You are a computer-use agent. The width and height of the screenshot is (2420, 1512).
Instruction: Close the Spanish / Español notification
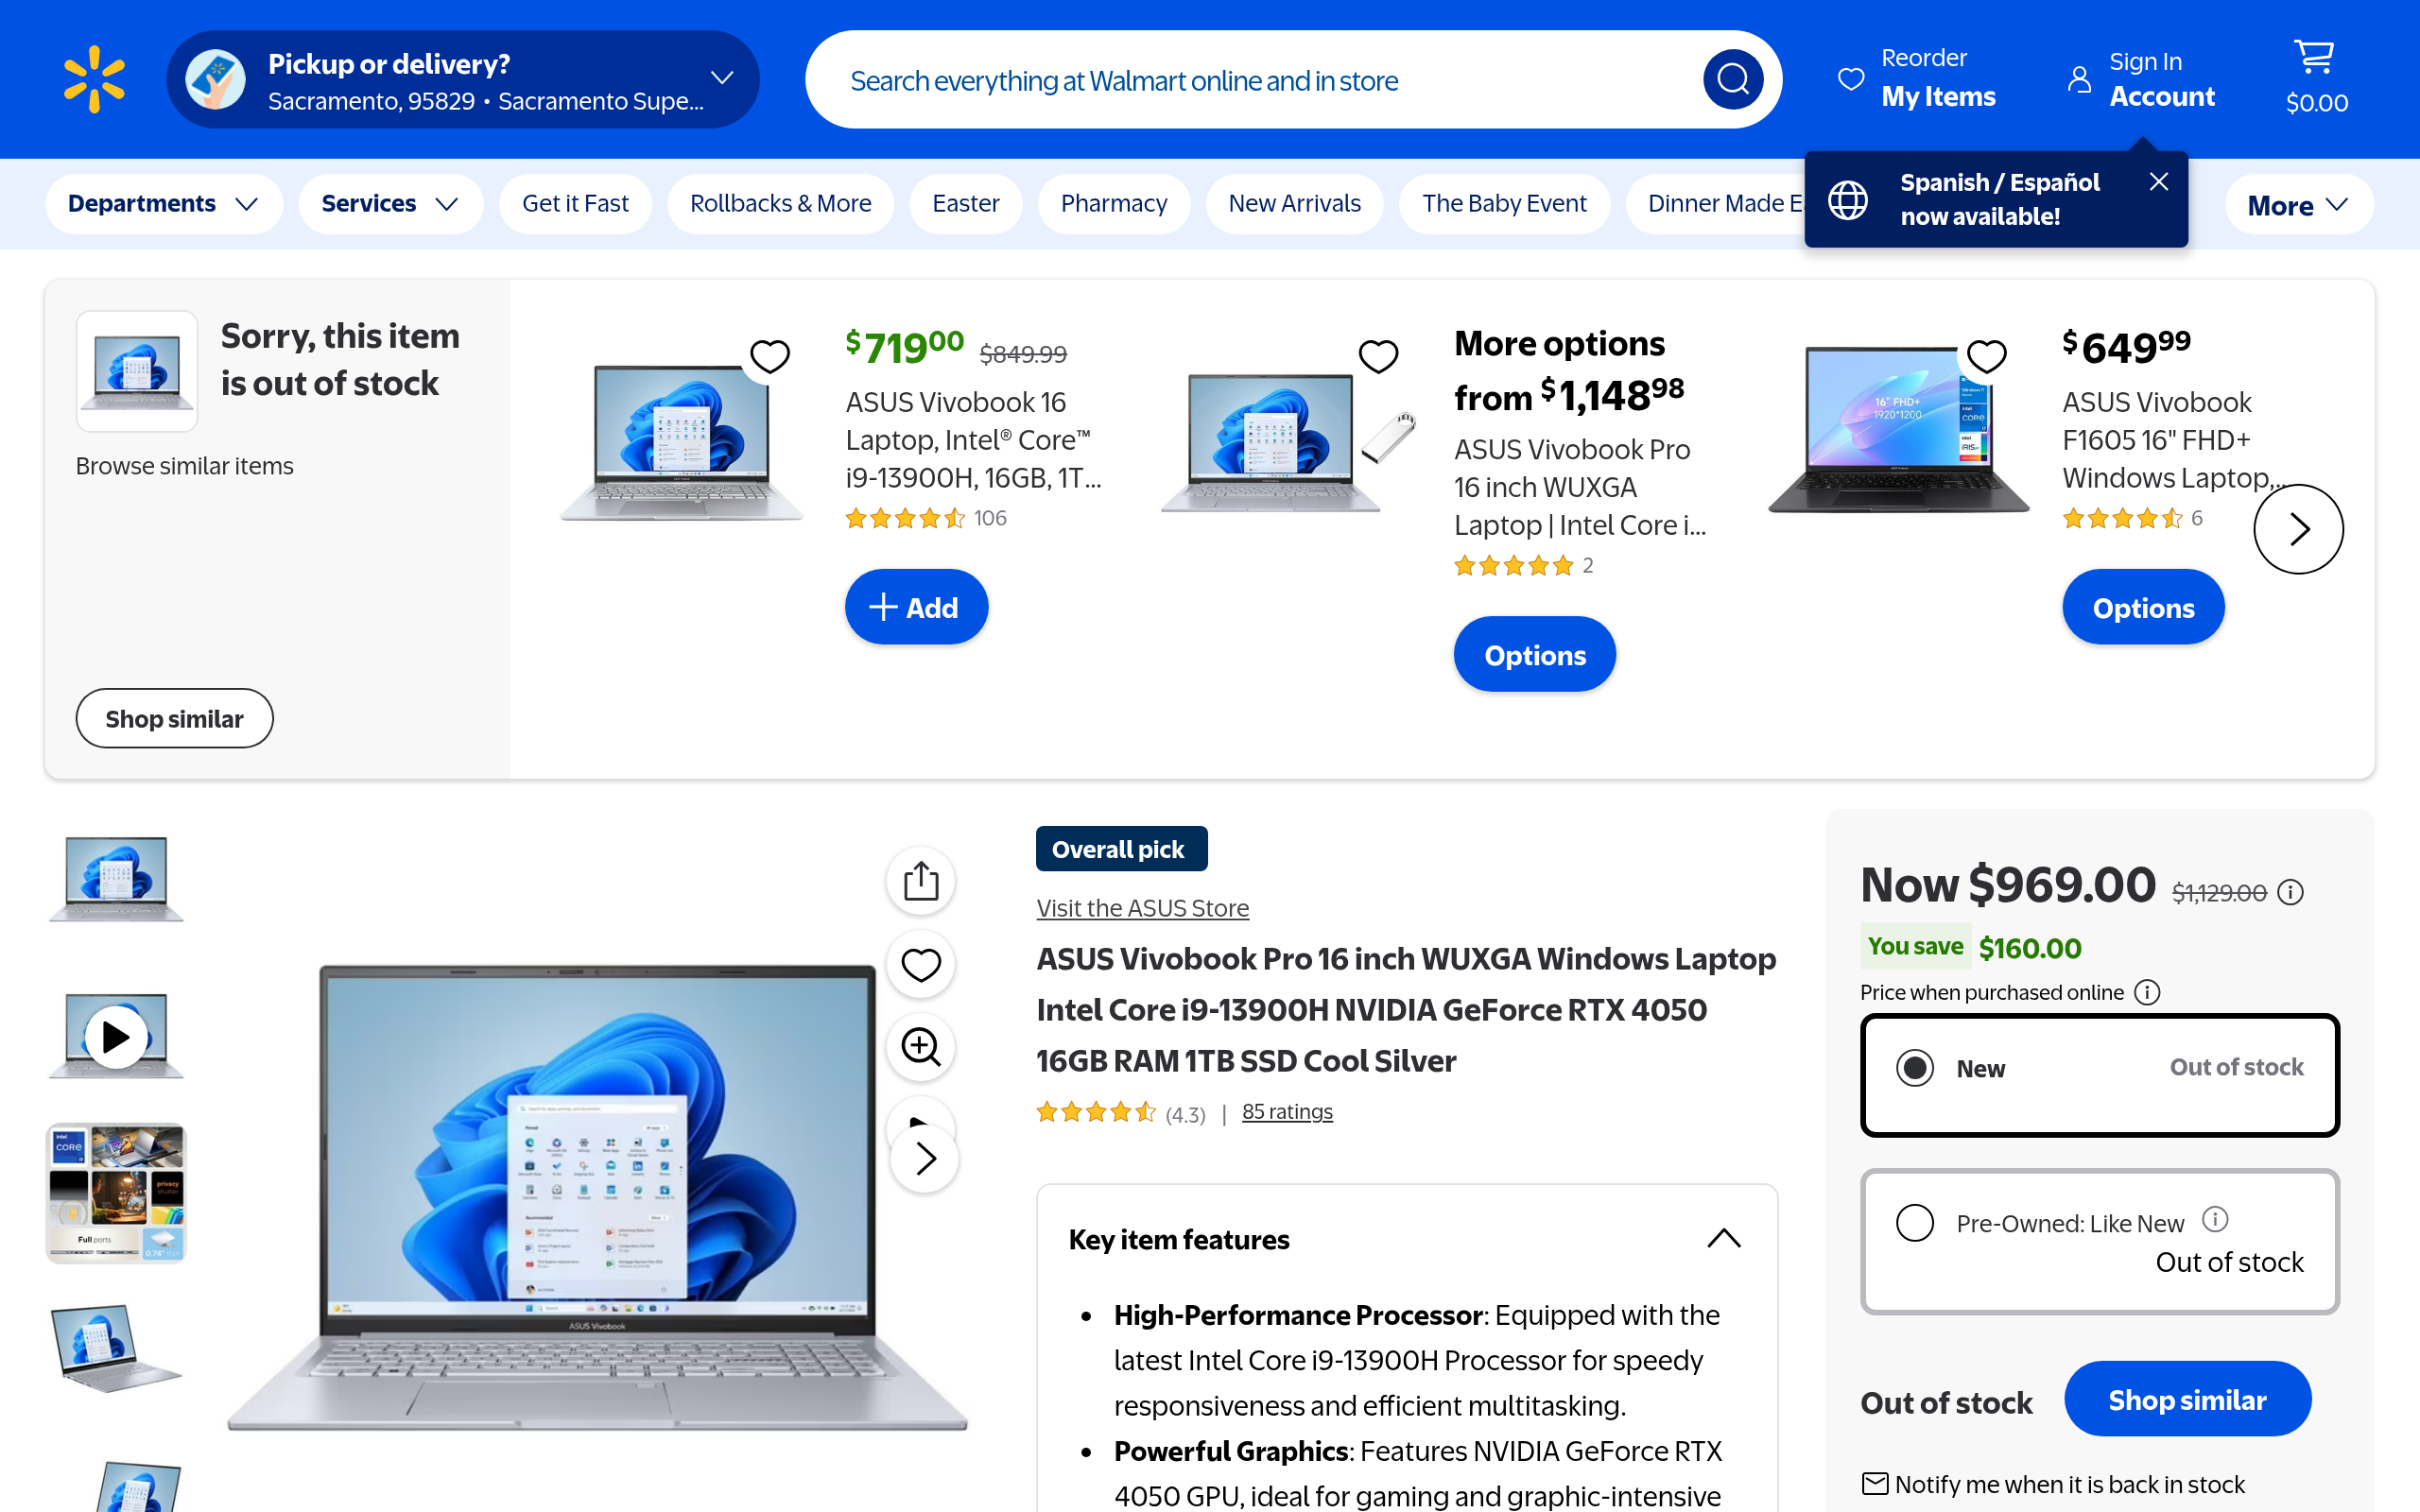point(2158,181)
